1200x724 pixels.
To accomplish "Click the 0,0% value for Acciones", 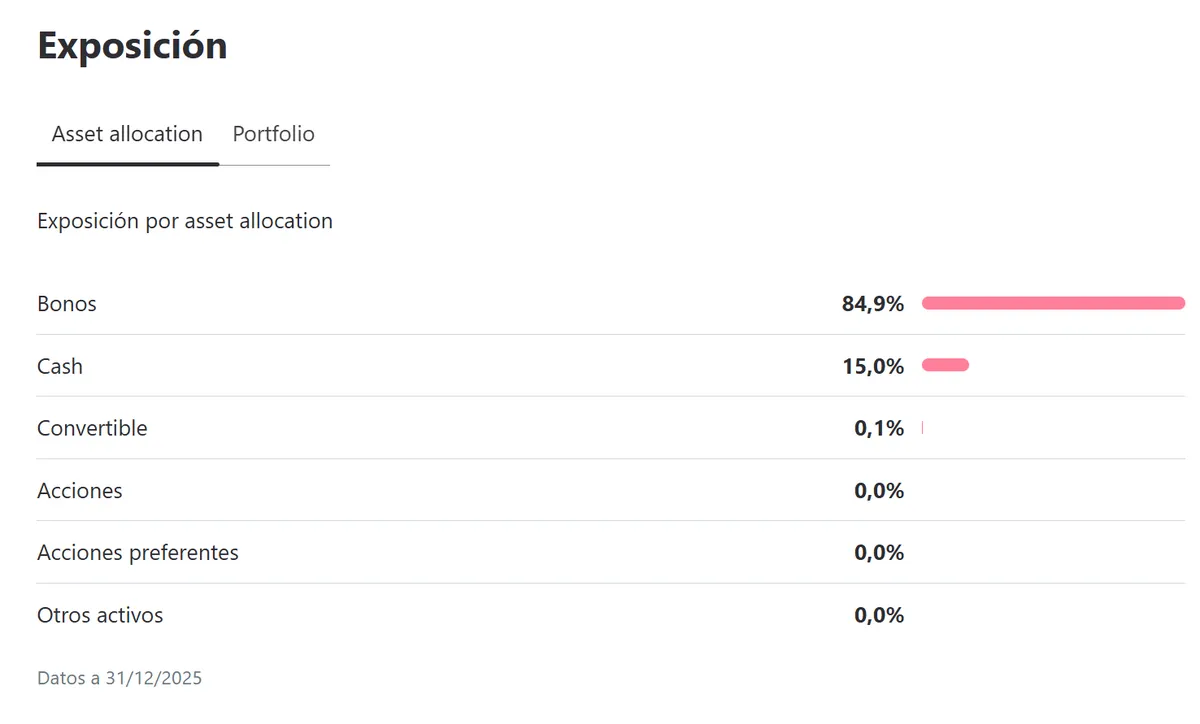I will point(878,491).
